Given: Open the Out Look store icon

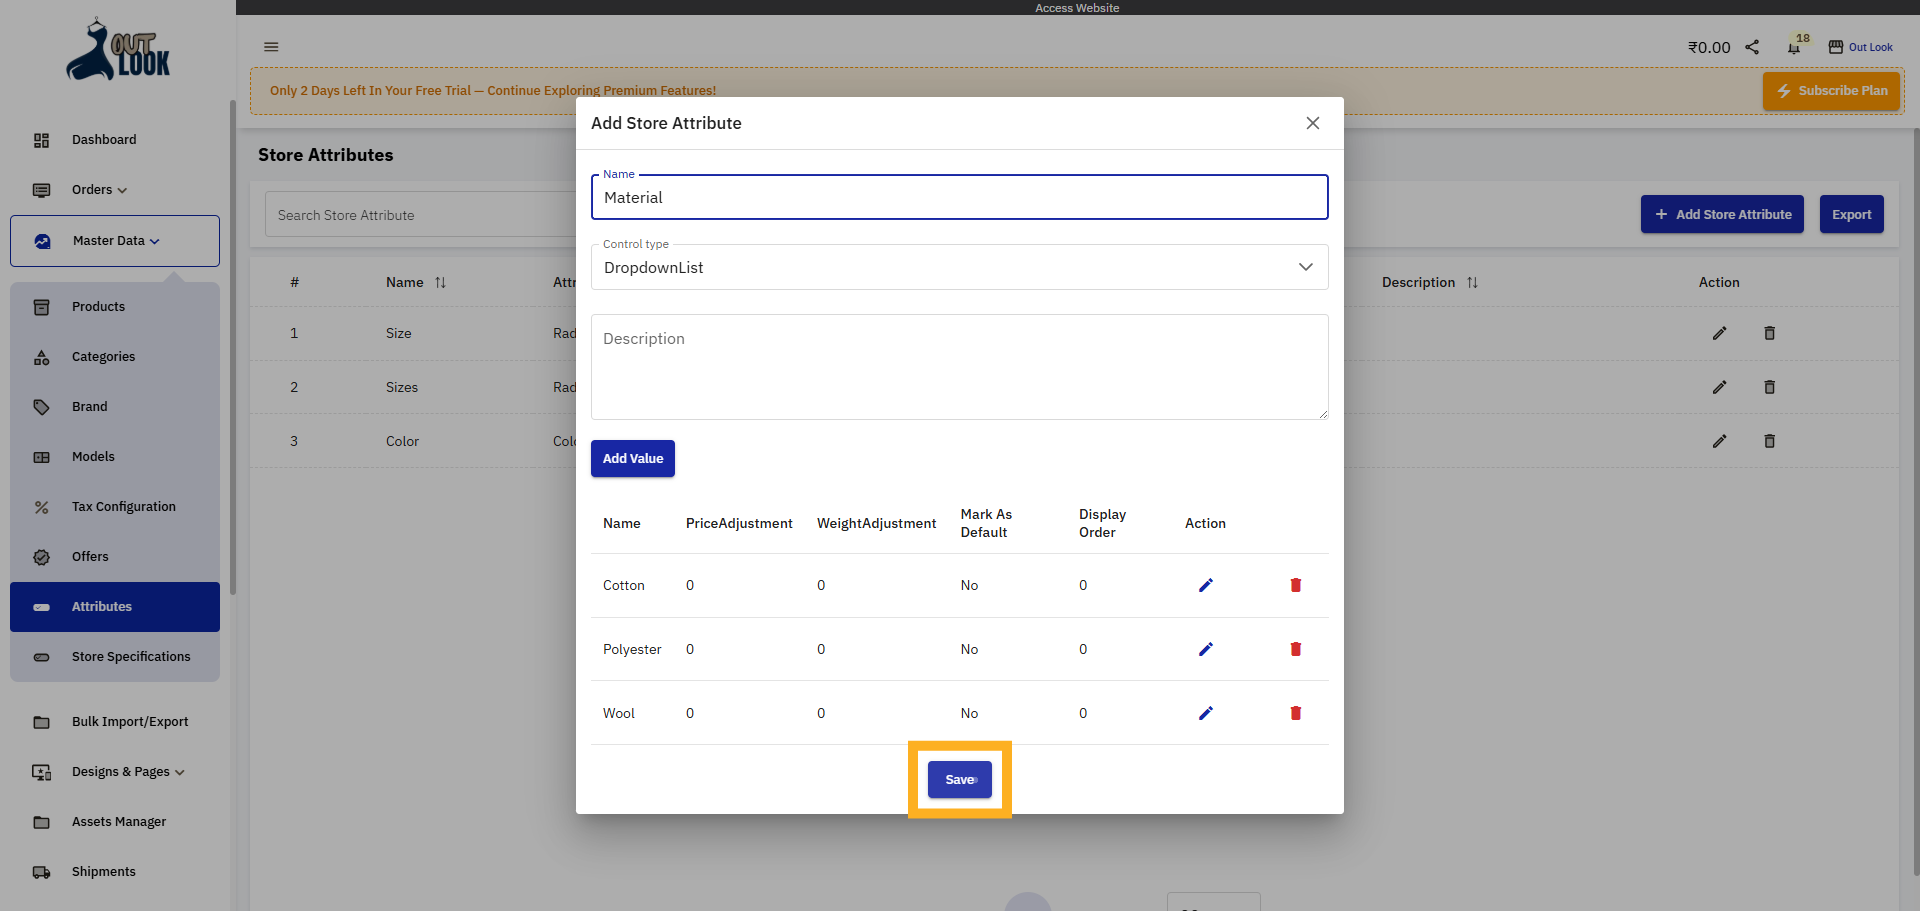Looking at the screenshot, I should [x=1836, y=46].
